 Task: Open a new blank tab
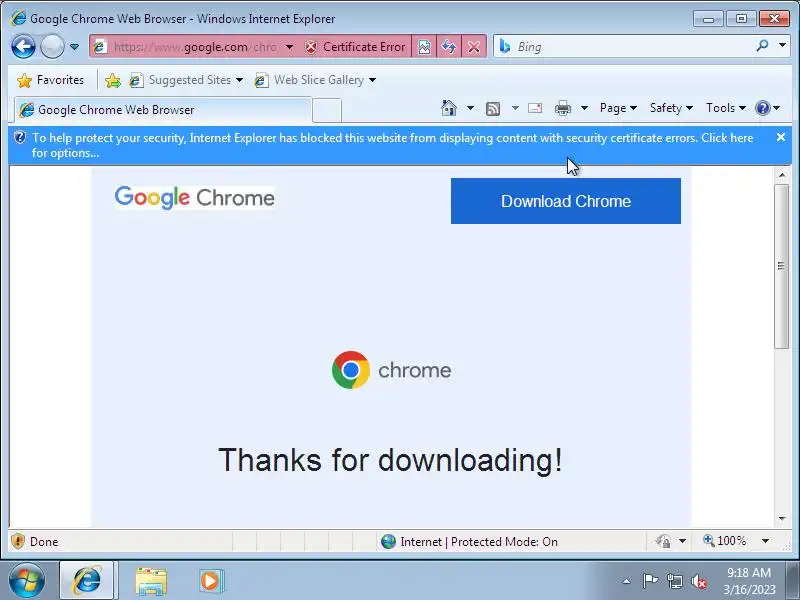(327, 111)
